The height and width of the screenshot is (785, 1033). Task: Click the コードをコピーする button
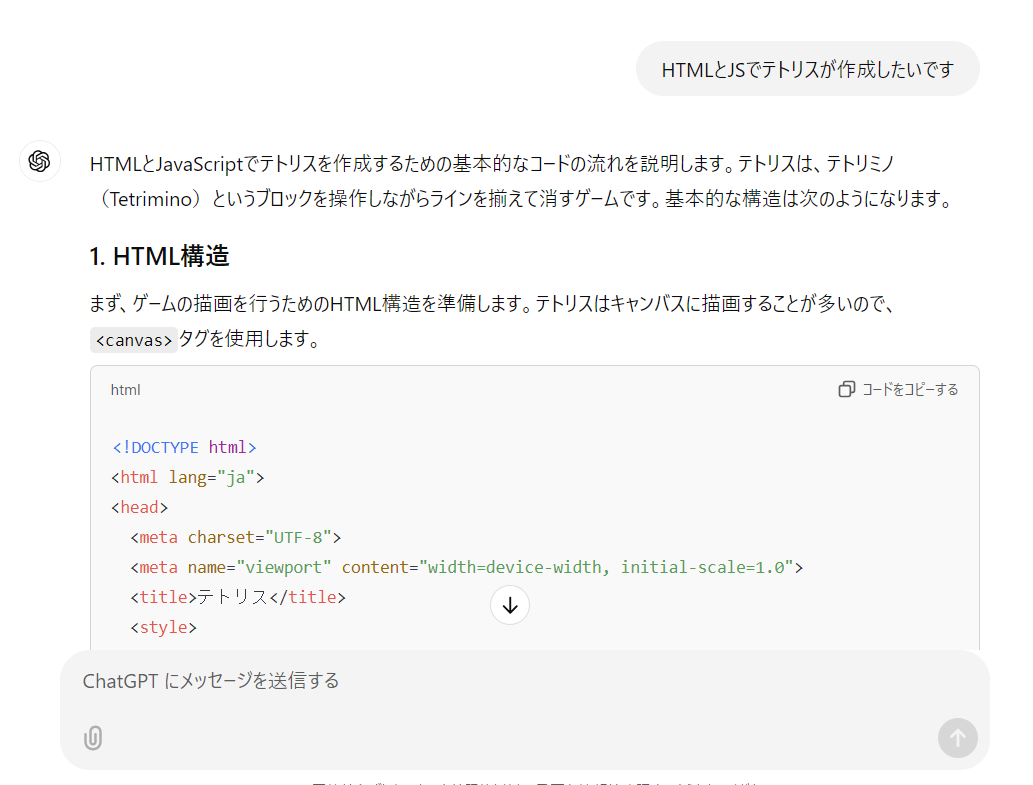pos(899,389)
